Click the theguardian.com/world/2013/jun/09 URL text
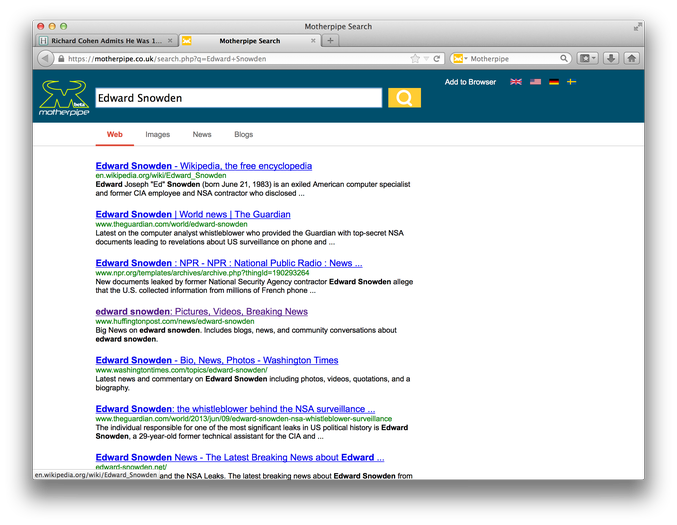Screen dimensions: 677x525 click(244, 419)
